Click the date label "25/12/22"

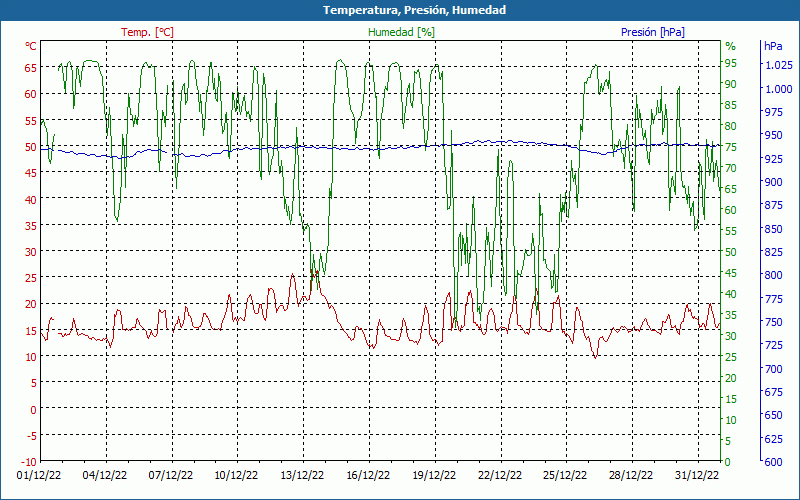(565, 476)
